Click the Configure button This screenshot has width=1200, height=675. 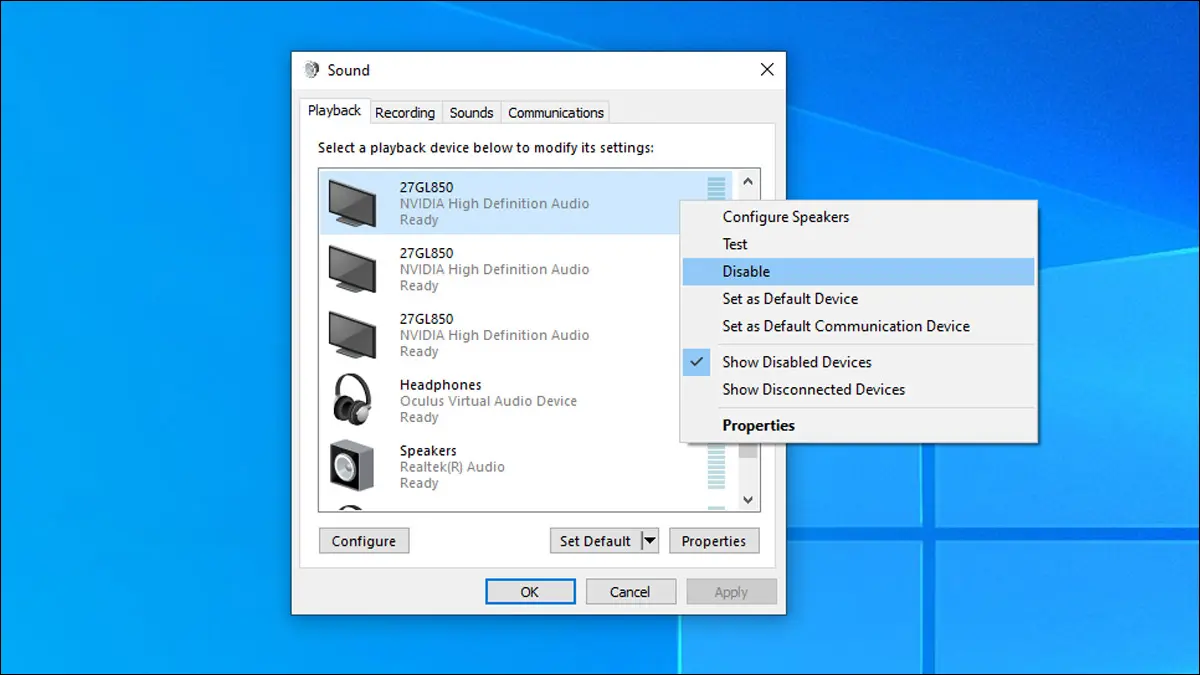pos(364,541)
